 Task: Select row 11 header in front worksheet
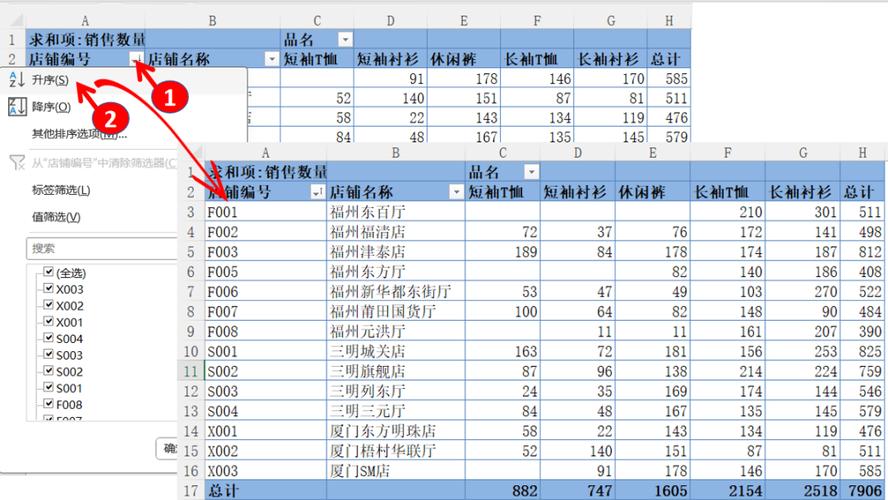tap(191, 371)
